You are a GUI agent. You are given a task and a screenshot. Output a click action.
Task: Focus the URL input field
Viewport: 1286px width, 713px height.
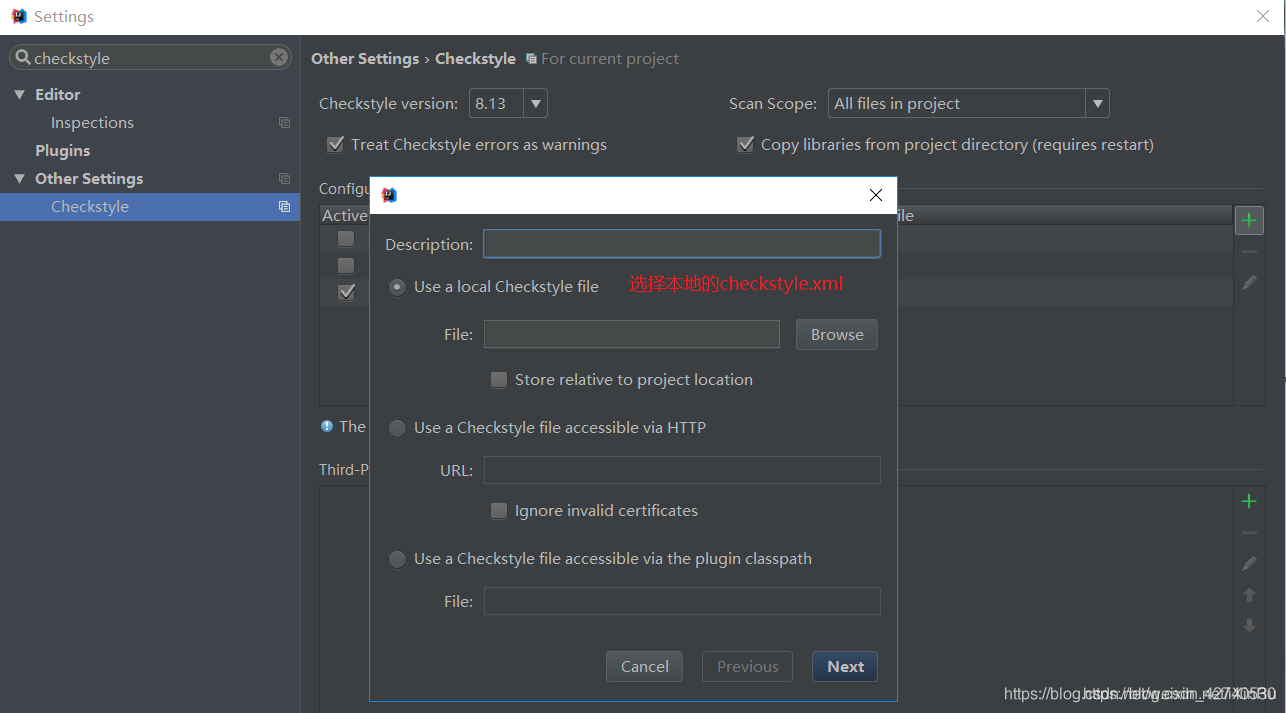(x=682, y=470)
